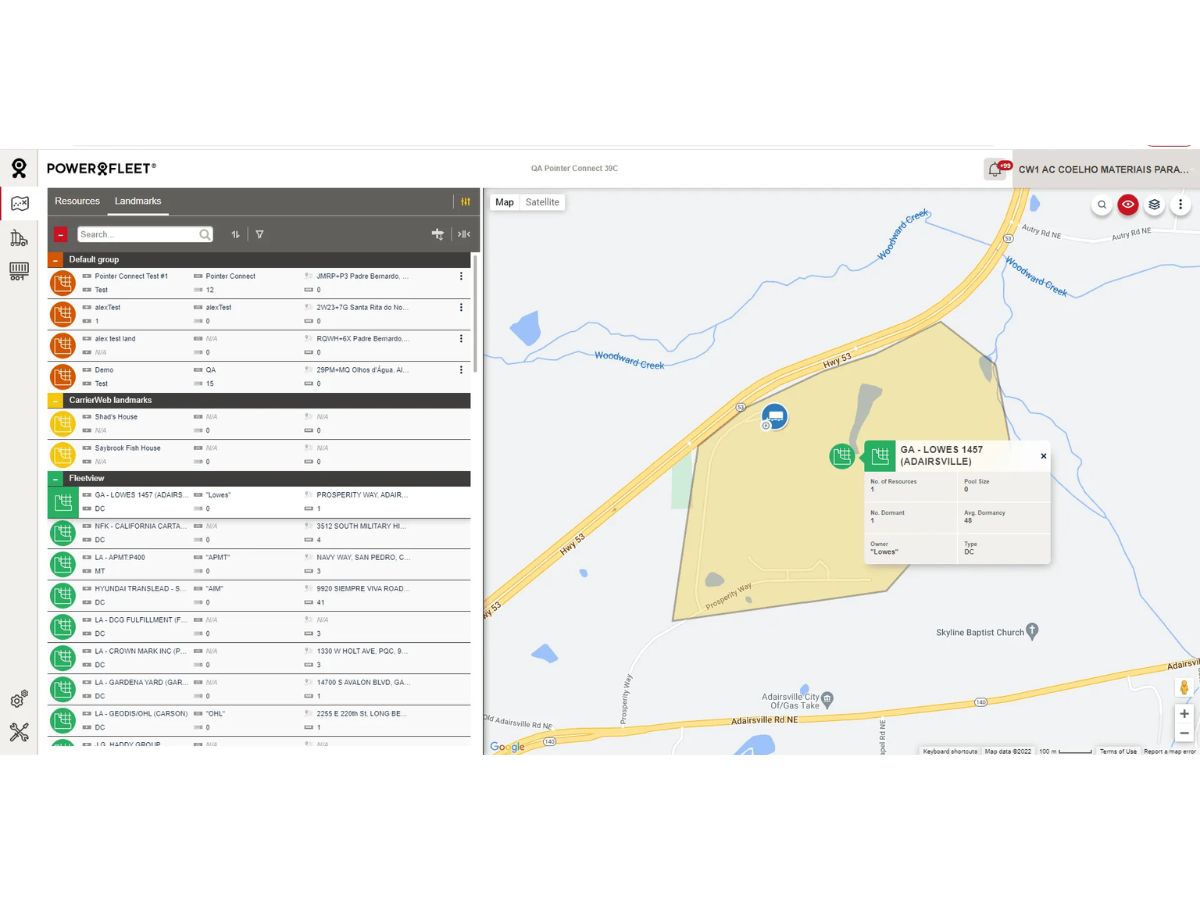Image resolution: width=1200 pixels, height=900 pixels.
Task: Collapse the CarrierWeb landmarks group
Action: pyautogui.click(x=56, y=400)
